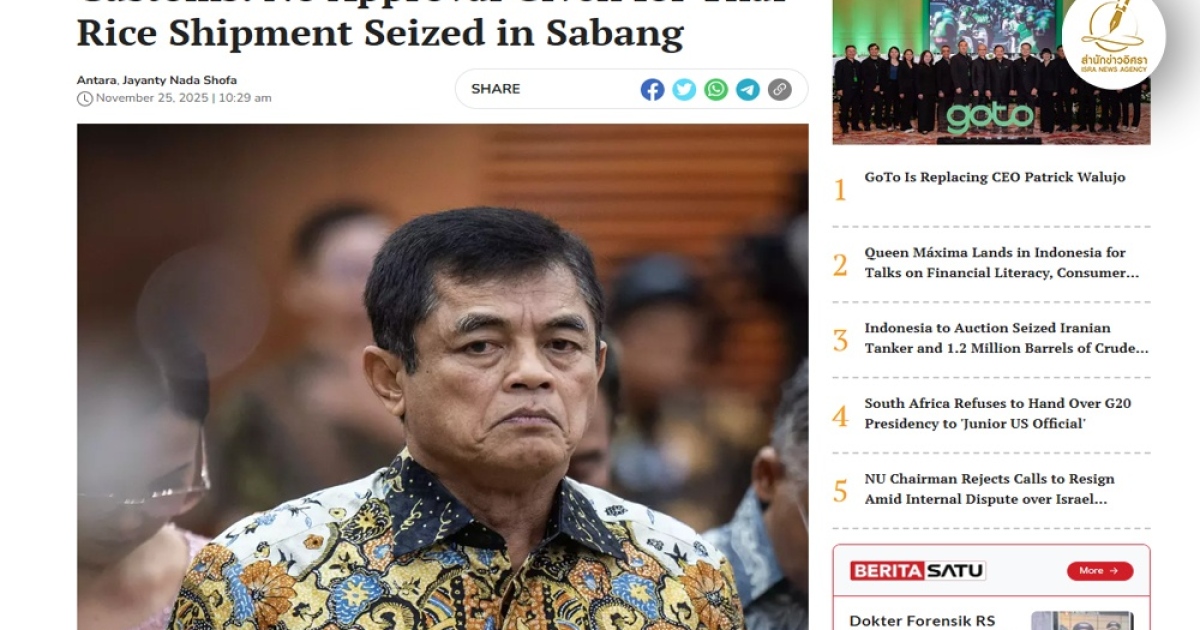The height and width of the screenshot is (630, 1200).
Task: Share article via Facebook icon
Action: pos(652,89)
